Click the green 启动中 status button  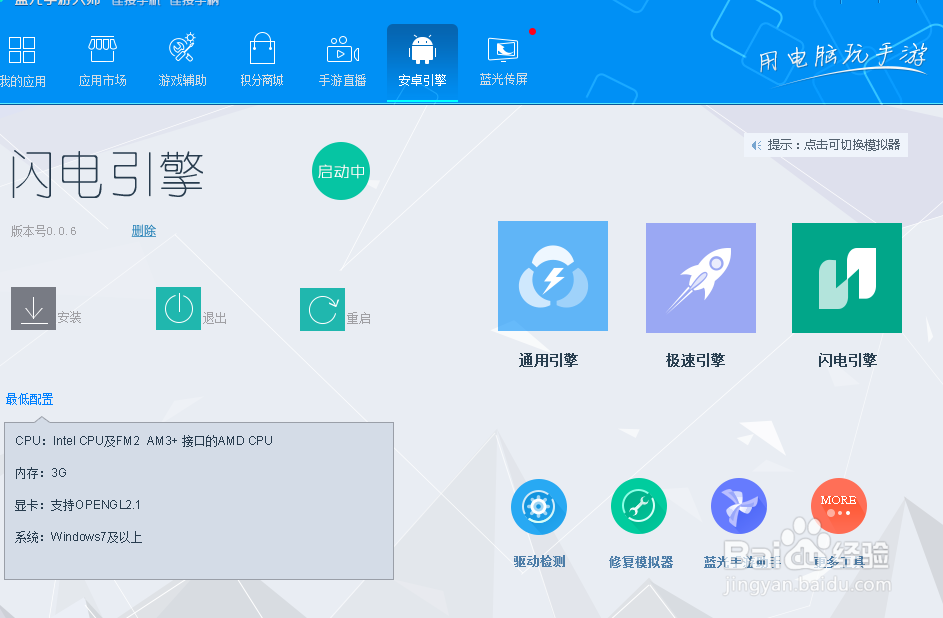[341, 171]
